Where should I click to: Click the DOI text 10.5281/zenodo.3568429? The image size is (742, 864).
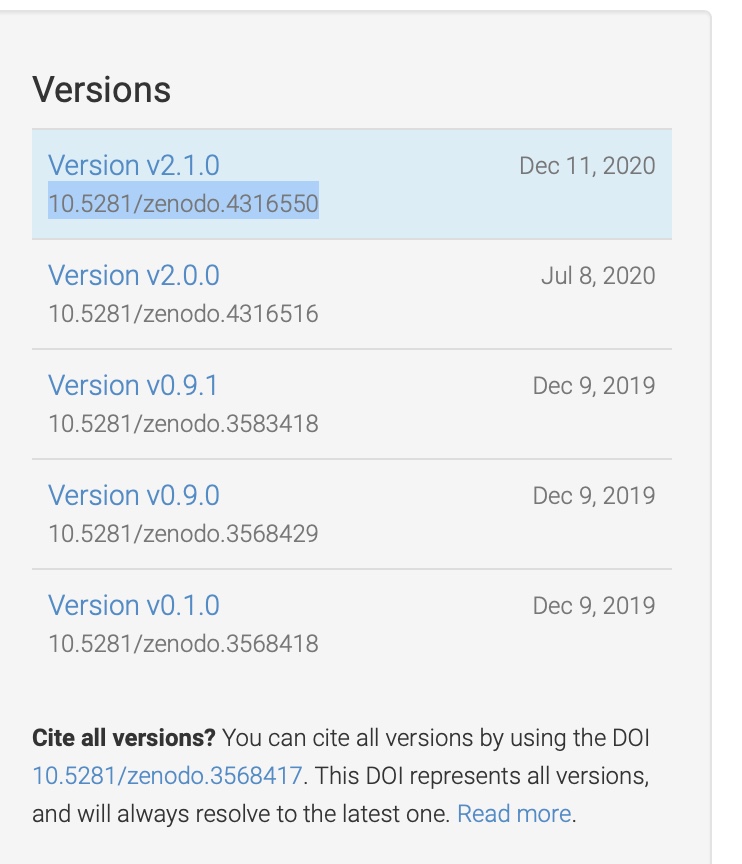click(x=183, y=533)
